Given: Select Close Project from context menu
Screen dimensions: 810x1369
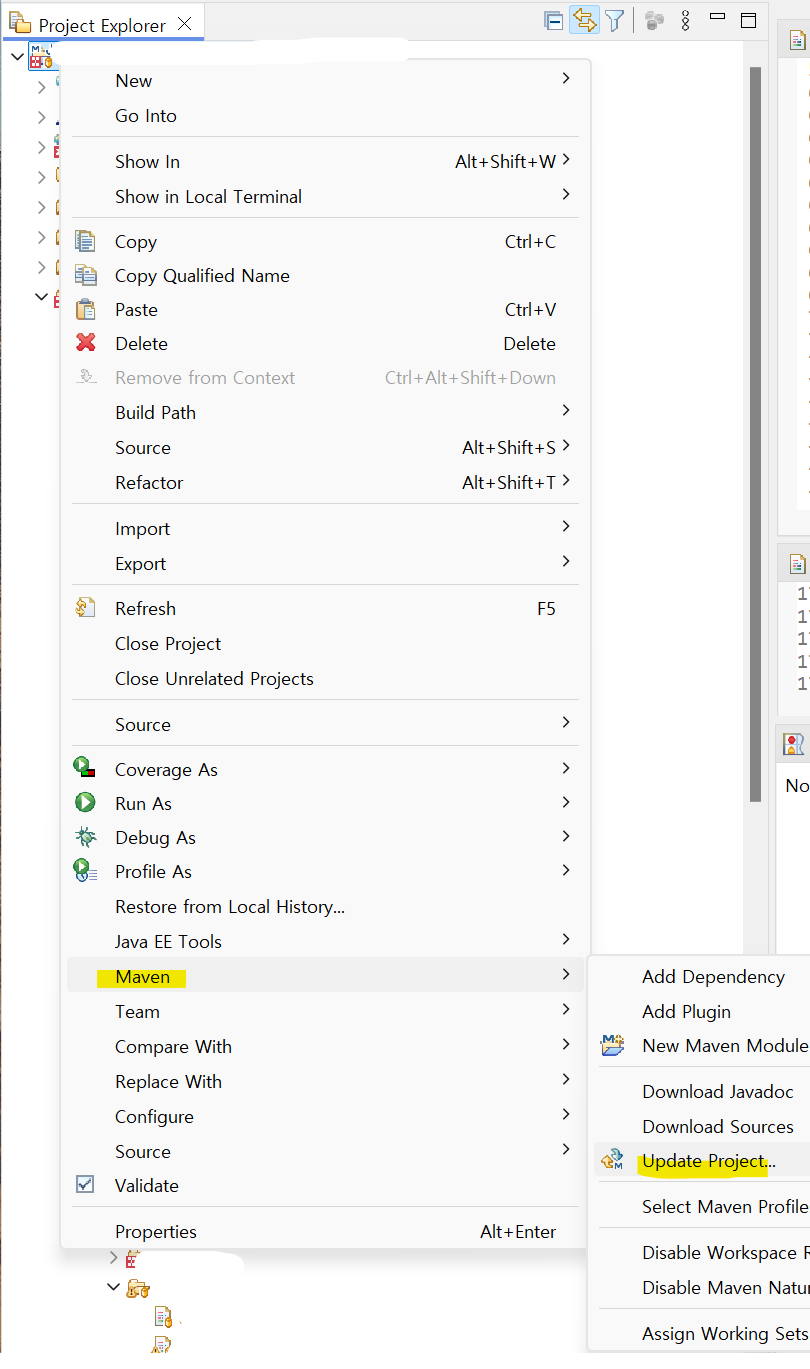Looking at the screenshot, I should (167, 644).
